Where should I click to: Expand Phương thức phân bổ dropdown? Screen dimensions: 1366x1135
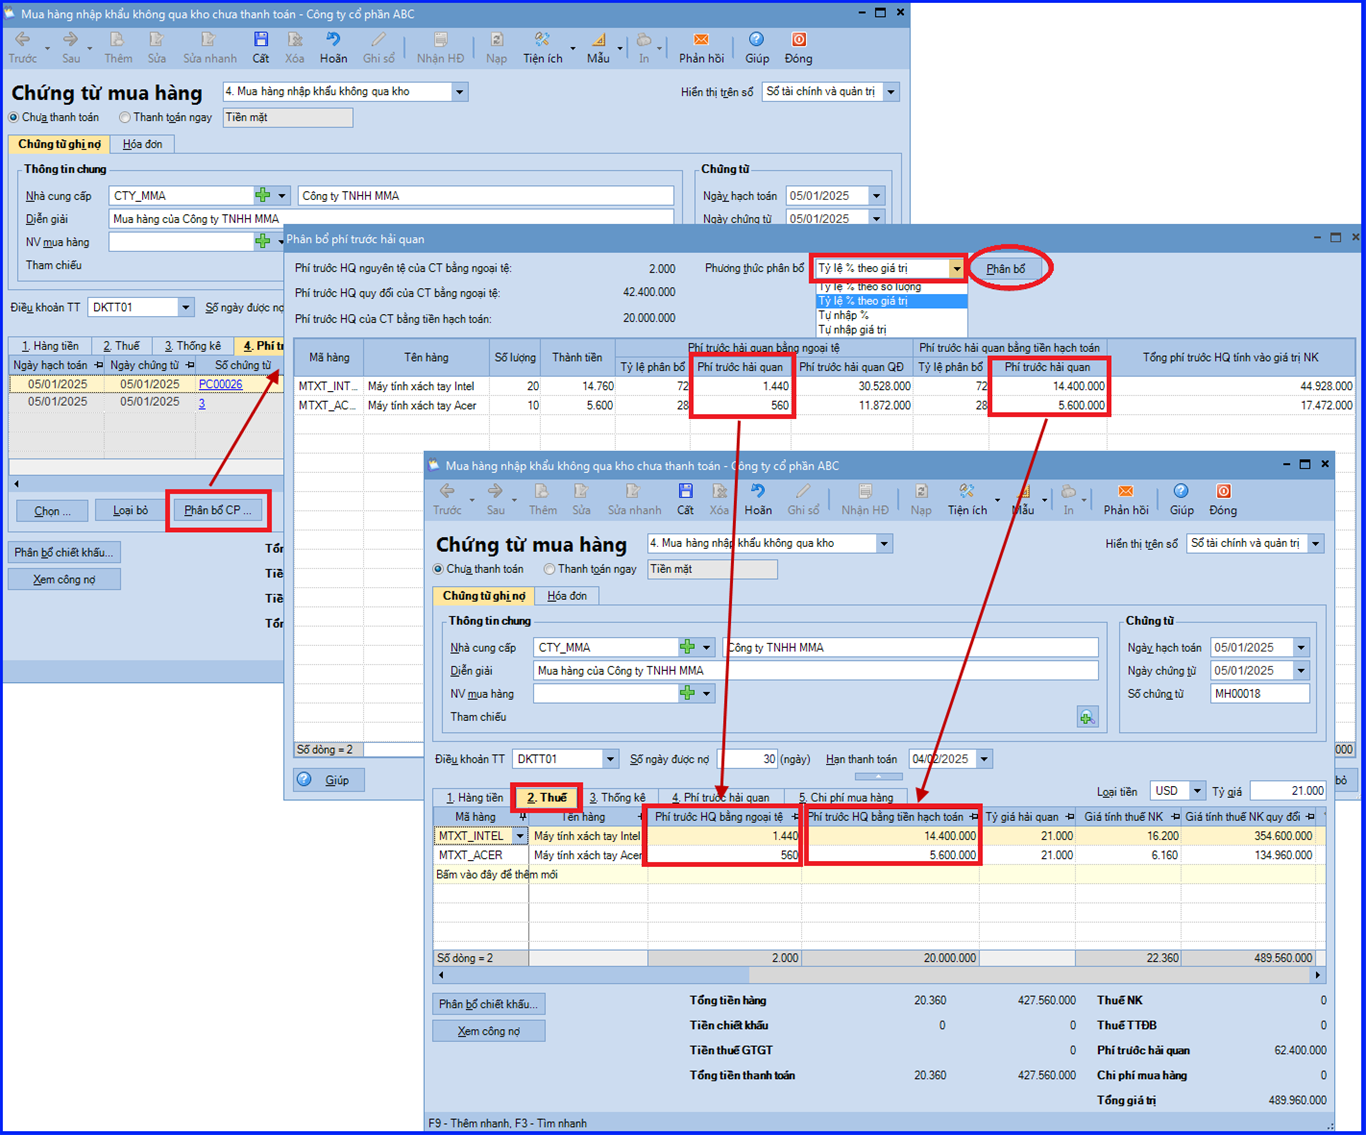(x=957, y=268)
